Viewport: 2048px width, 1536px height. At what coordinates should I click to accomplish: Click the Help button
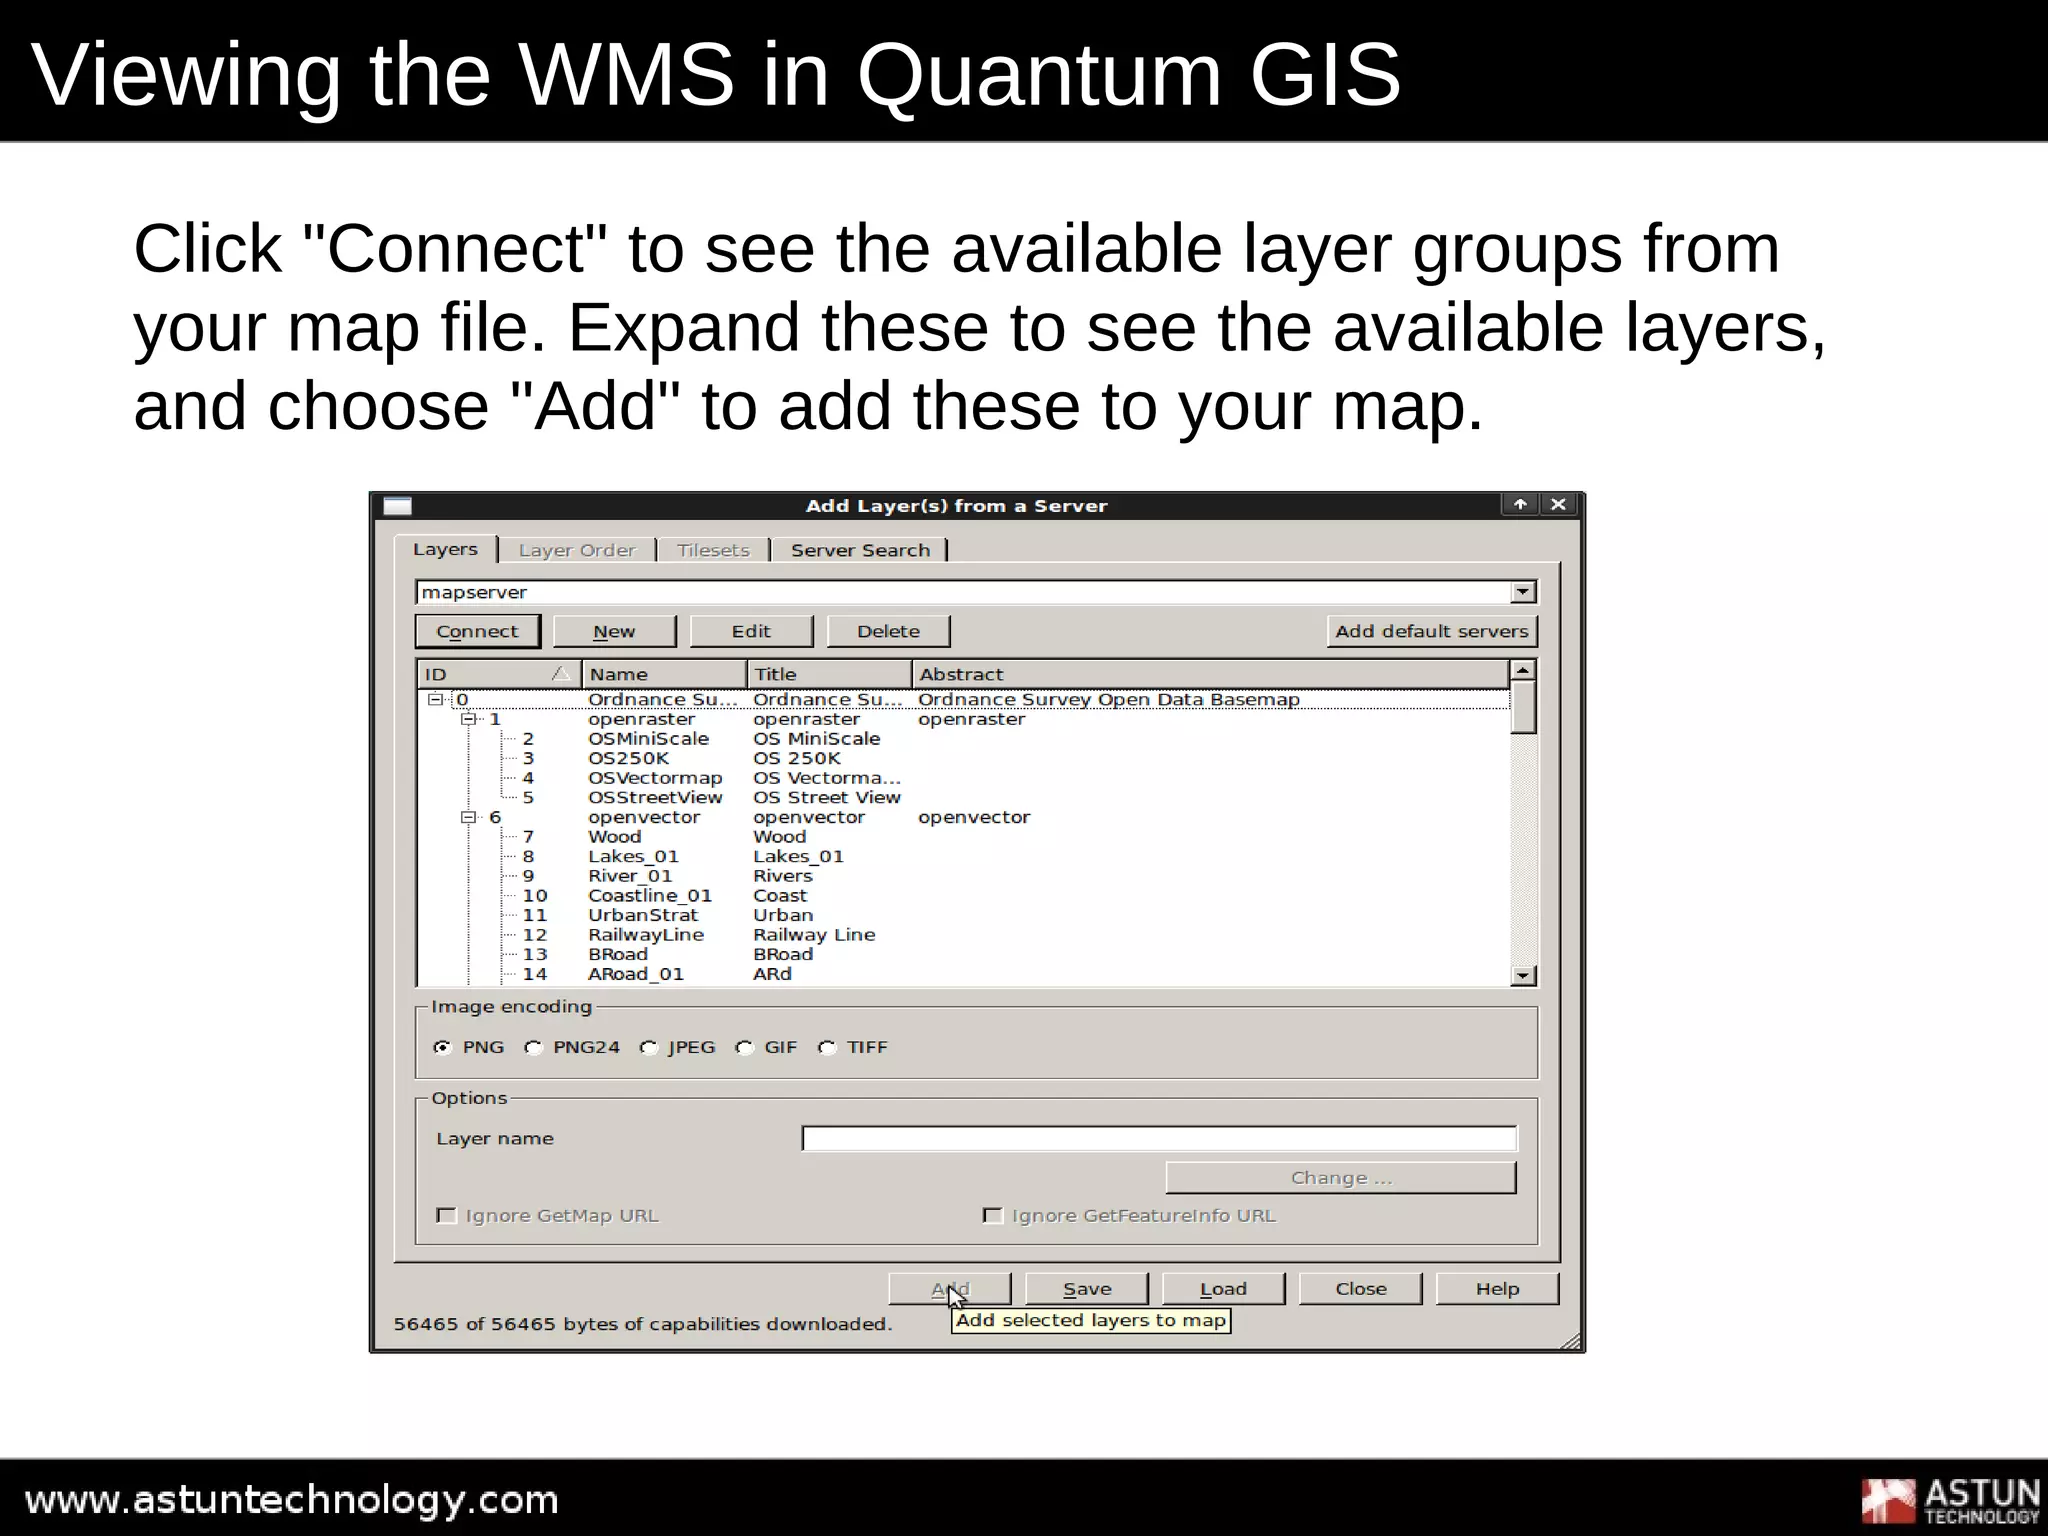coord(1497,1289)
